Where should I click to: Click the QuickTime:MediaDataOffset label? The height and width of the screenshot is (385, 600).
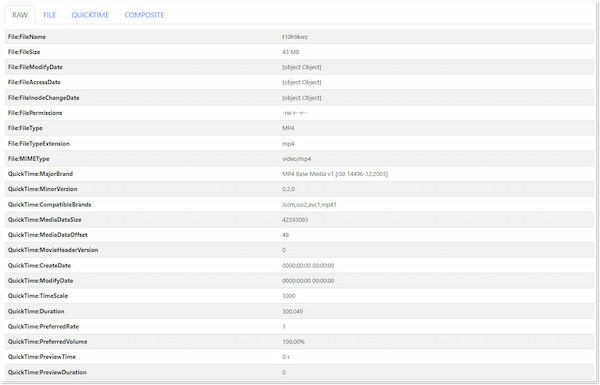[48, 235]
